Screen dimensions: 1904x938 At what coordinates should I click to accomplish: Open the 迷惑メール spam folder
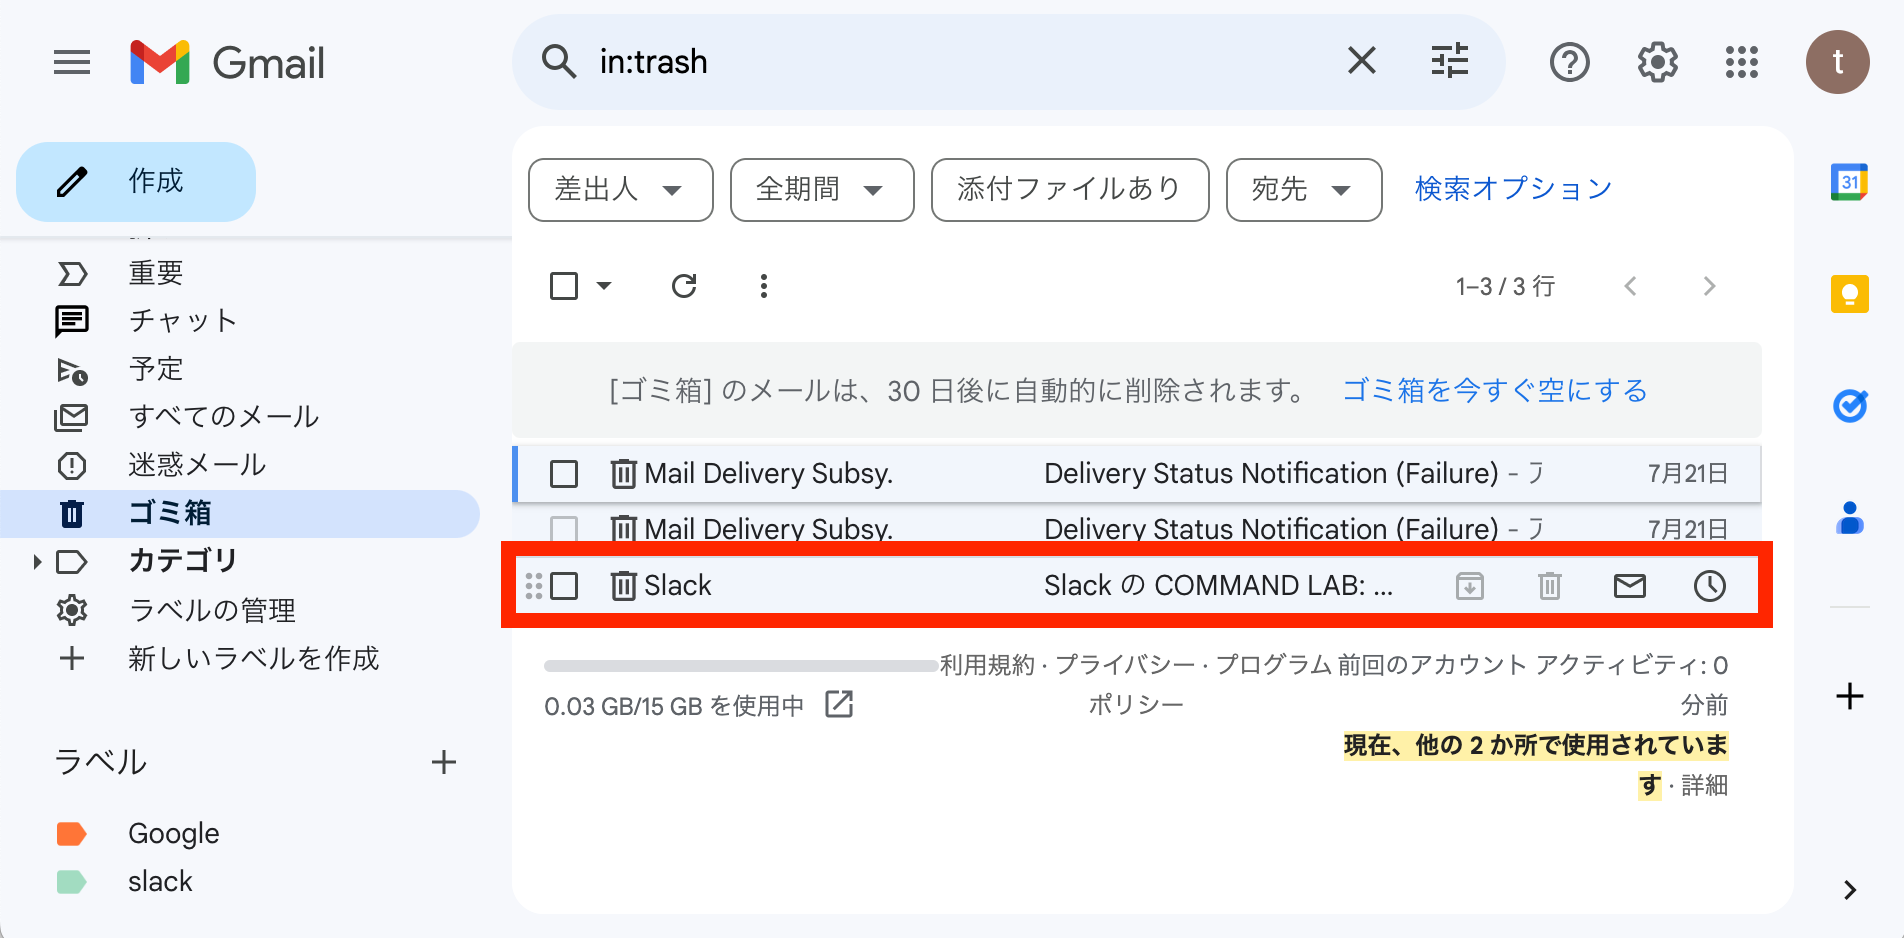[x=197, y=465]
